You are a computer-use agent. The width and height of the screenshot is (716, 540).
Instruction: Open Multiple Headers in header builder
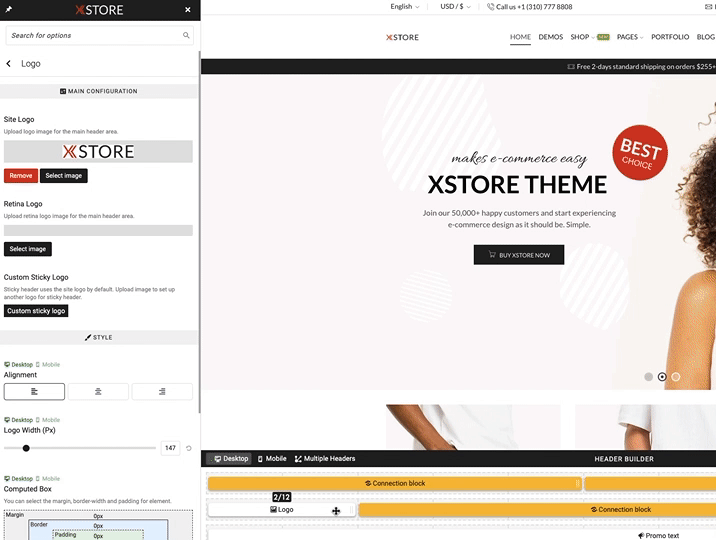tap(325, 459)
